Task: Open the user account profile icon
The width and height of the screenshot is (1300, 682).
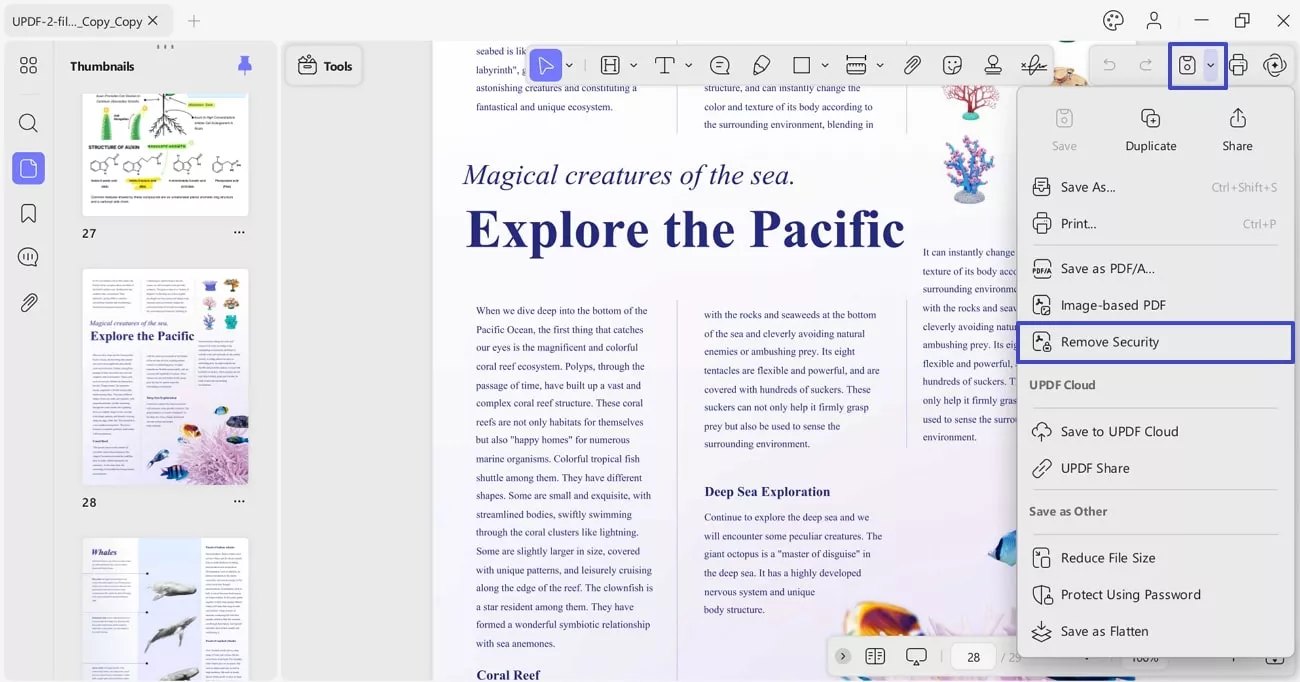Action: pos(1154,20)
